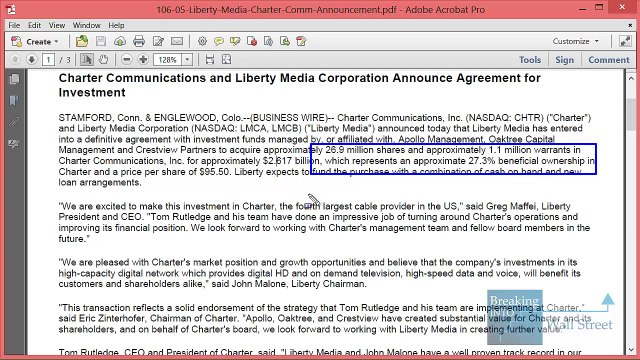This screenshot has width=640, height=360.
Task: Click the Delete page icon with red mark
Action: 252,41
